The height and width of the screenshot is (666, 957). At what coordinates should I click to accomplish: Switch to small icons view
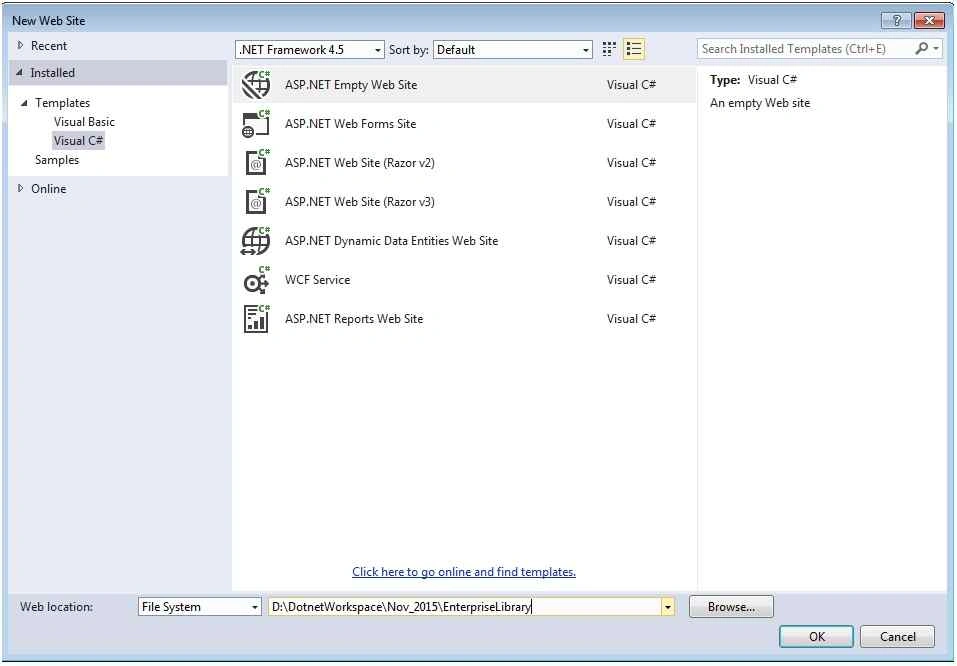(x=609, y=49)
